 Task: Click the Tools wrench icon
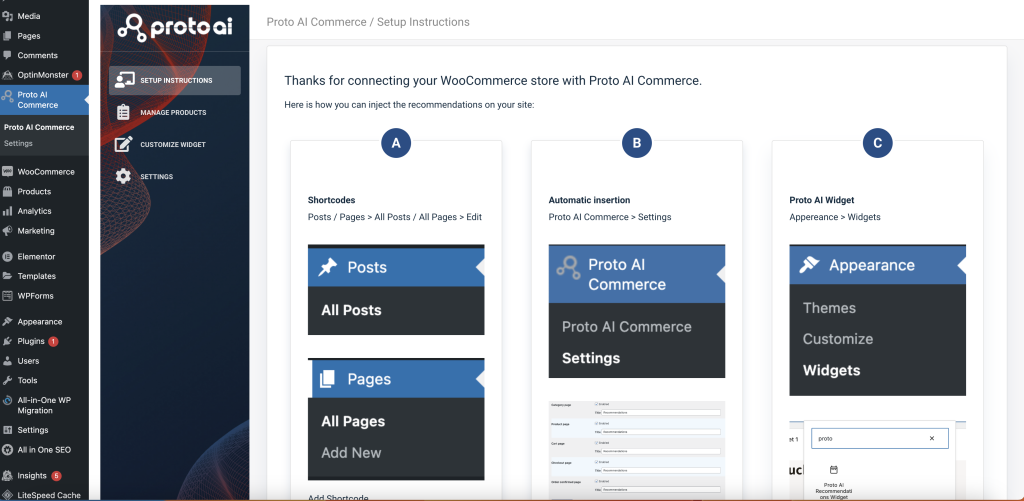[7, 381]
